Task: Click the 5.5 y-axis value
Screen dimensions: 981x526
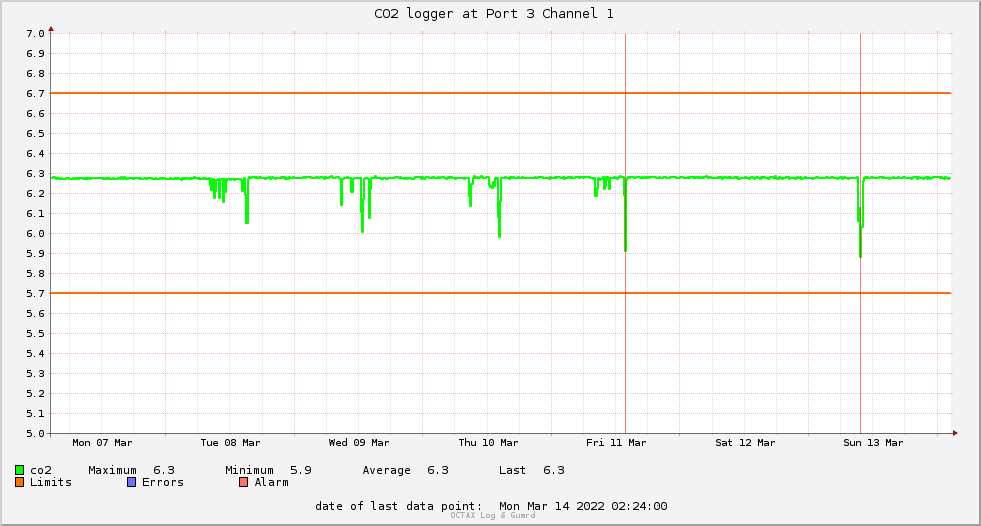Action: pyautogui.click(x=35, y=334)
